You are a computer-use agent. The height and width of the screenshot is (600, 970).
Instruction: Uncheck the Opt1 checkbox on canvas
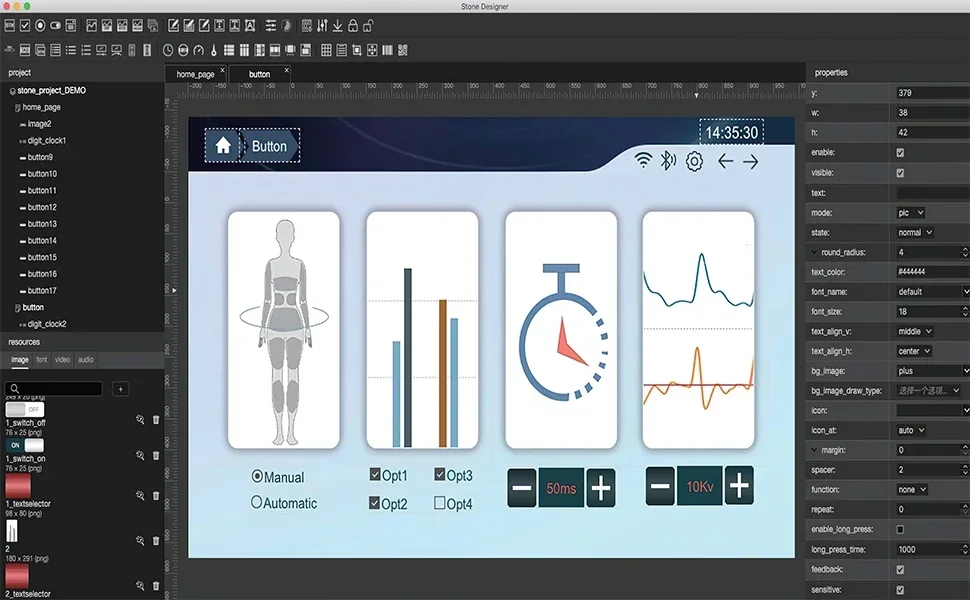[375, 474]
